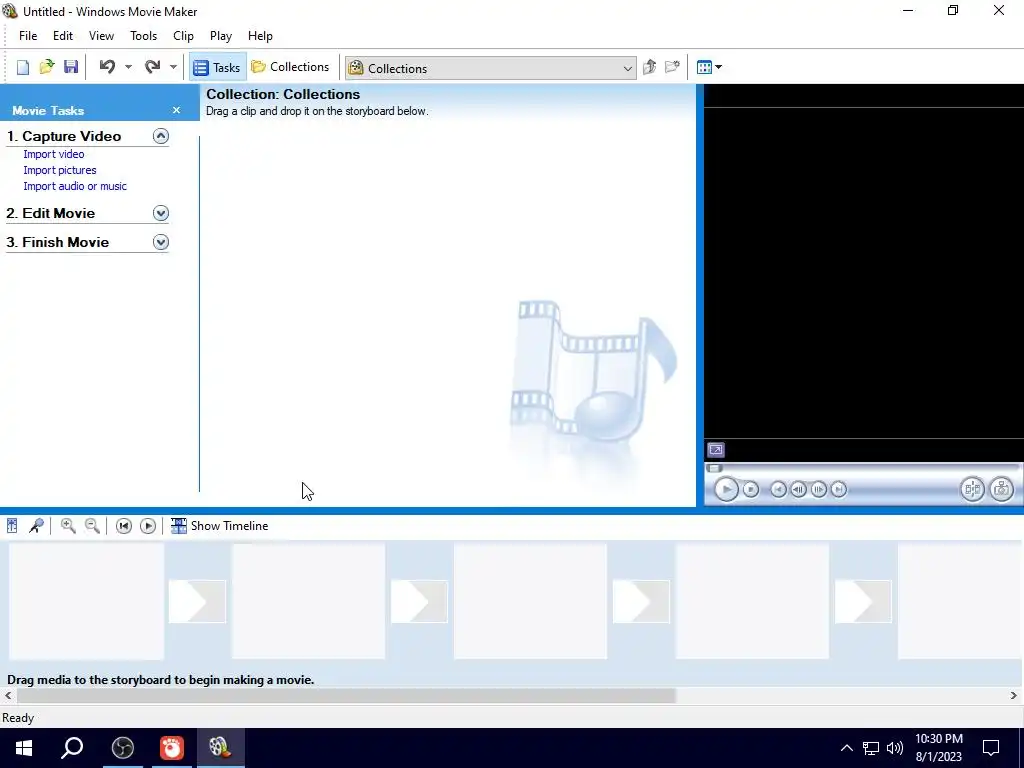Image resolution: width=1024 pixels, height=768 pixels.
Task: Zoom out on the storyboard
Action: pos(92,526)
